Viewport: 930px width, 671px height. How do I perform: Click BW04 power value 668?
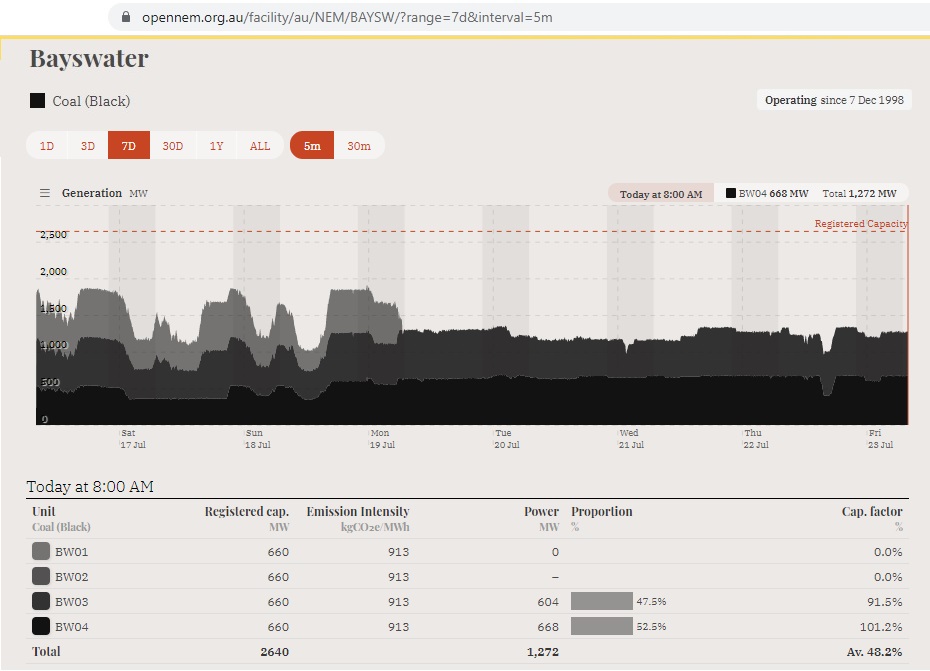pyautogui.click(x=548, y=627)
